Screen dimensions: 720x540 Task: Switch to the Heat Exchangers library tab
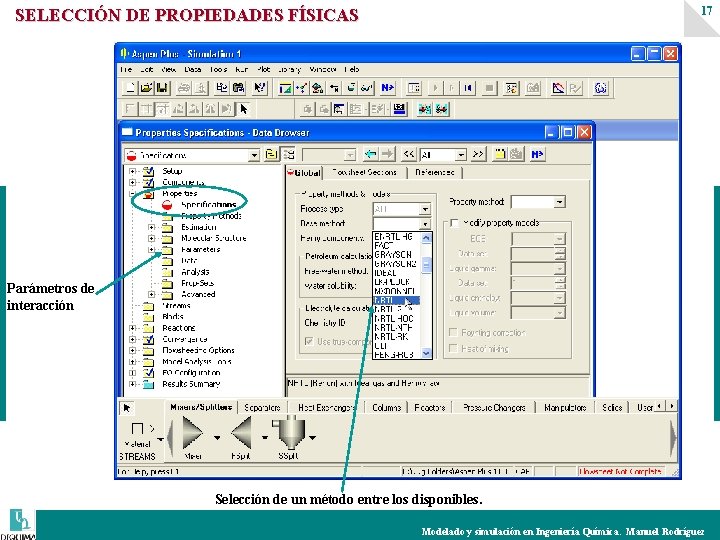tap(326, 407)
